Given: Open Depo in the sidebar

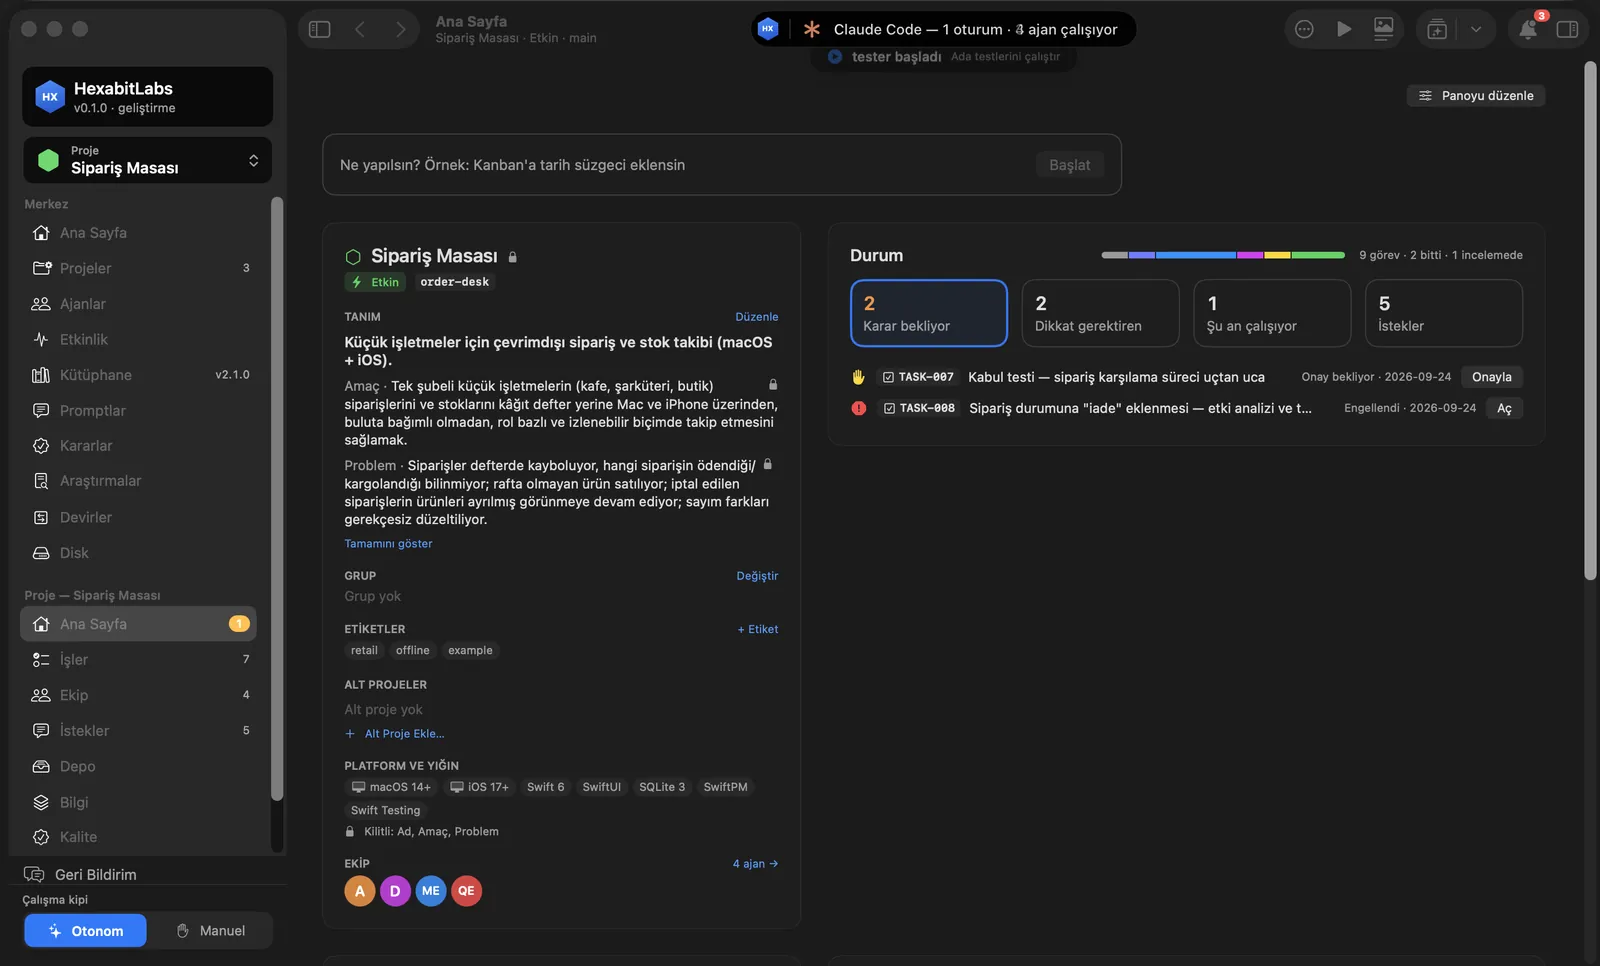Looking at the screenshot, I should tap(138, 767).
